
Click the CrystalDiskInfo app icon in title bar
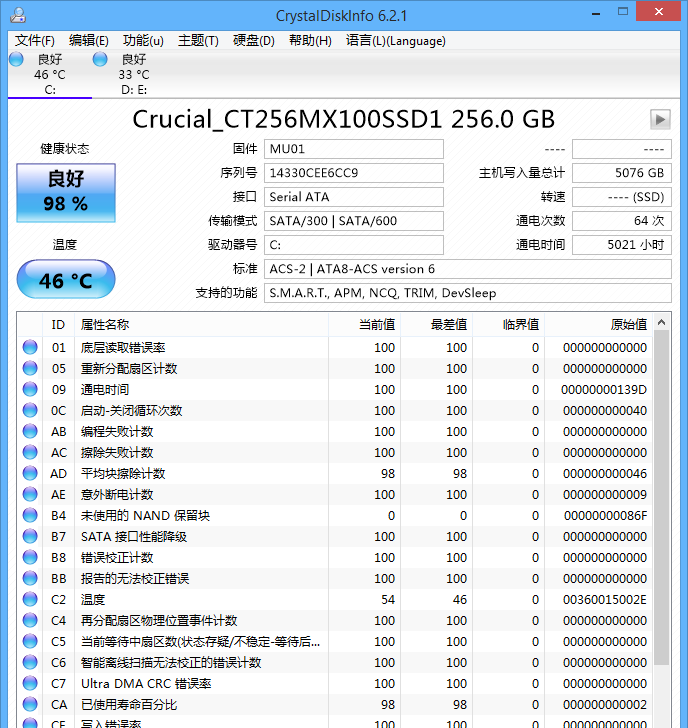click(x=18, y=15)
